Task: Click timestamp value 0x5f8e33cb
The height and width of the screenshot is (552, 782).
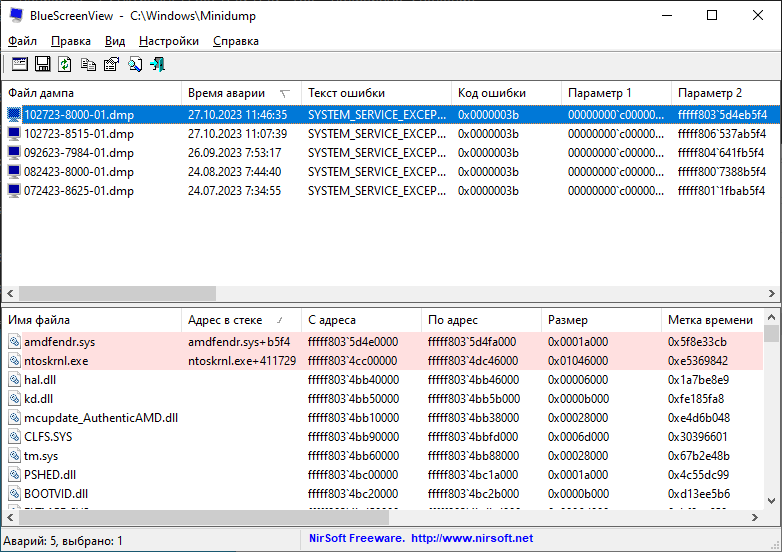Action: 697,342
